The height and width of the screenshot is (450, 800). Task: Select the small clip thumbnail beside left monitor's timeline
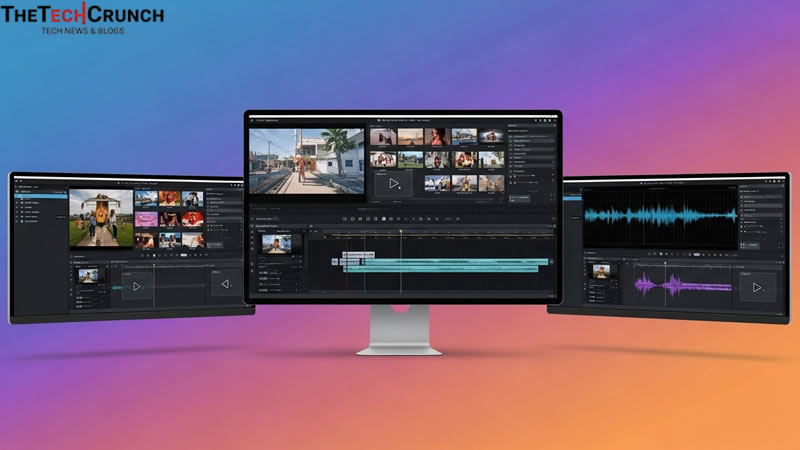click(x=88, y=276)
